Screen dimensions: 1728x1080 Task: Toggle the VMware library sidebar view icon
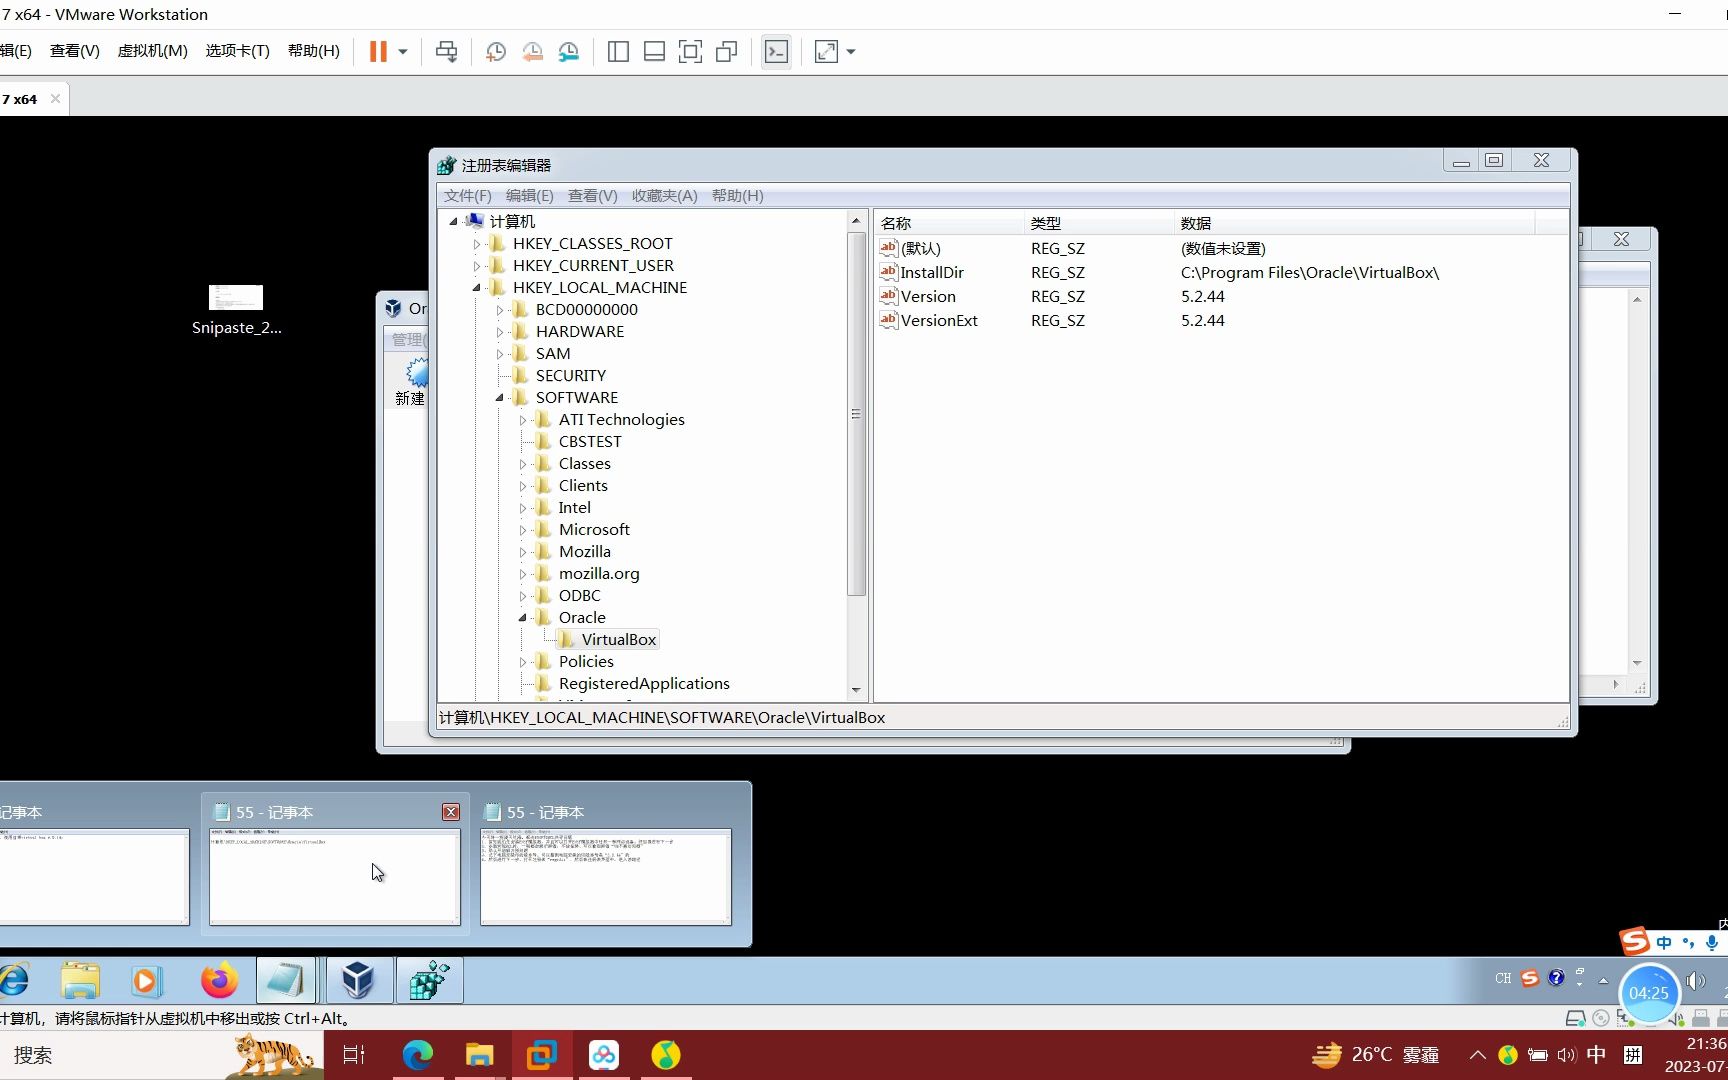tap(618, 52)
